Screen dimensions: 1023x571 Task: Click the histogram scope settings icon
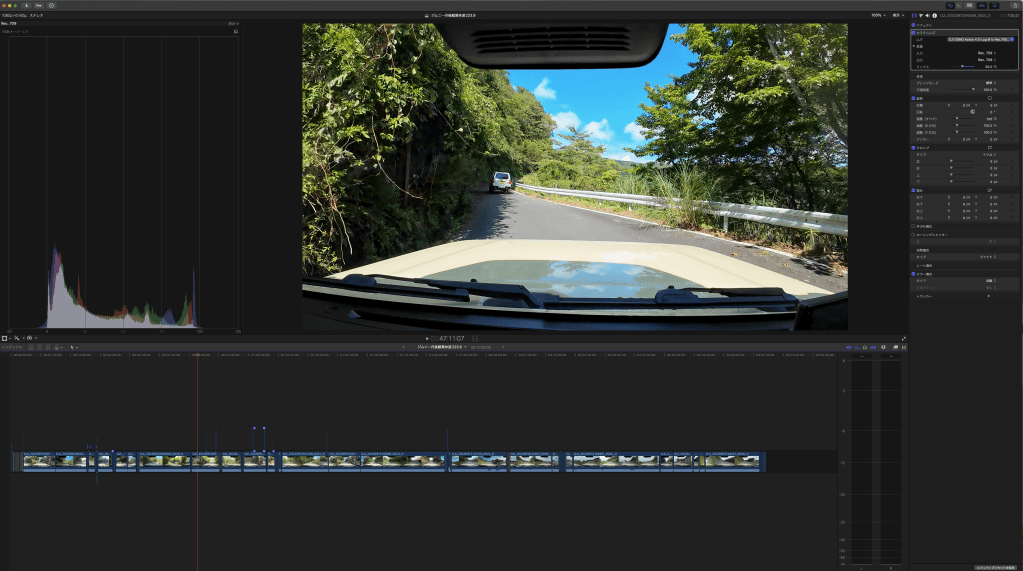click(x=236, y=31)
